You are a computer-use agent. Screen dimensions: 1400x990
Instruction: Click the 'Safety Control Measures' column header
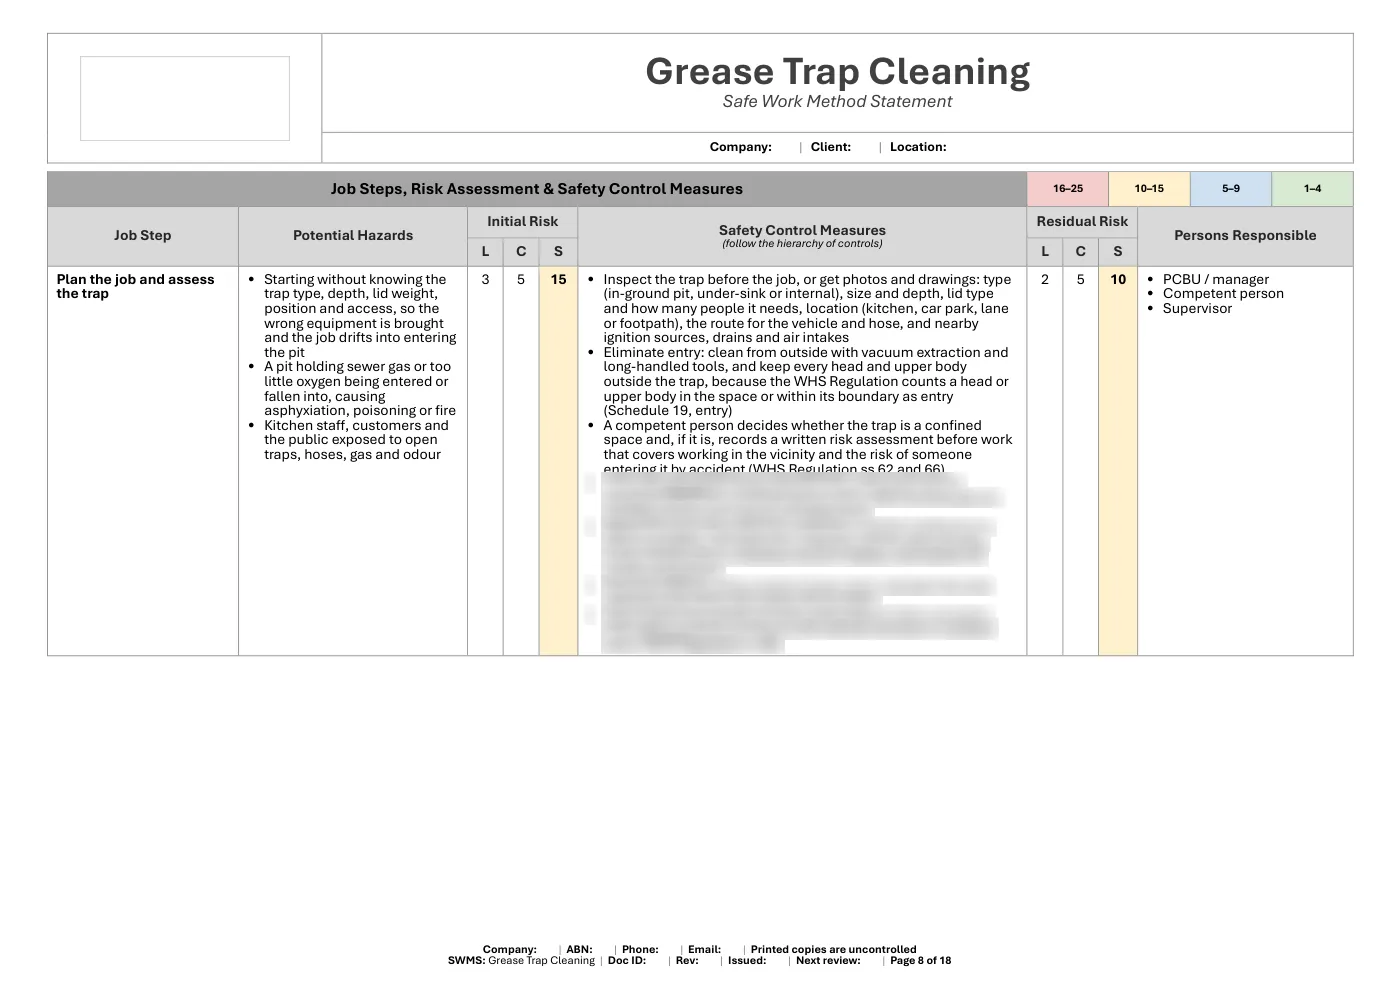(x=802, y=230)
